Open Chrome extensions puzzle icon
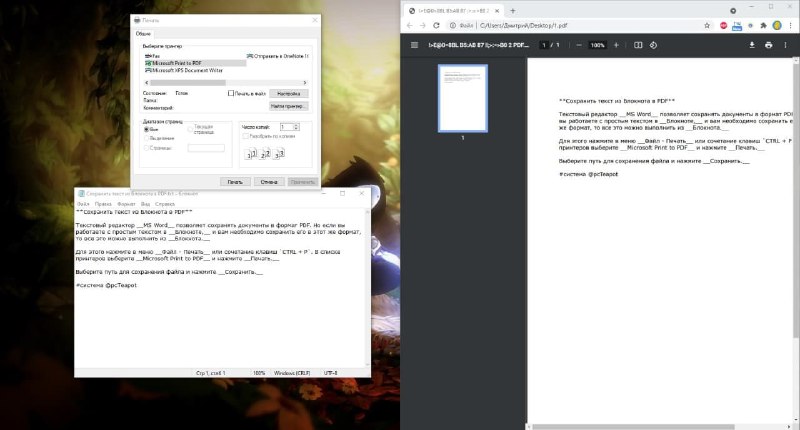The width and height of the screenshot is (800, 430). [x=763, y=25]
